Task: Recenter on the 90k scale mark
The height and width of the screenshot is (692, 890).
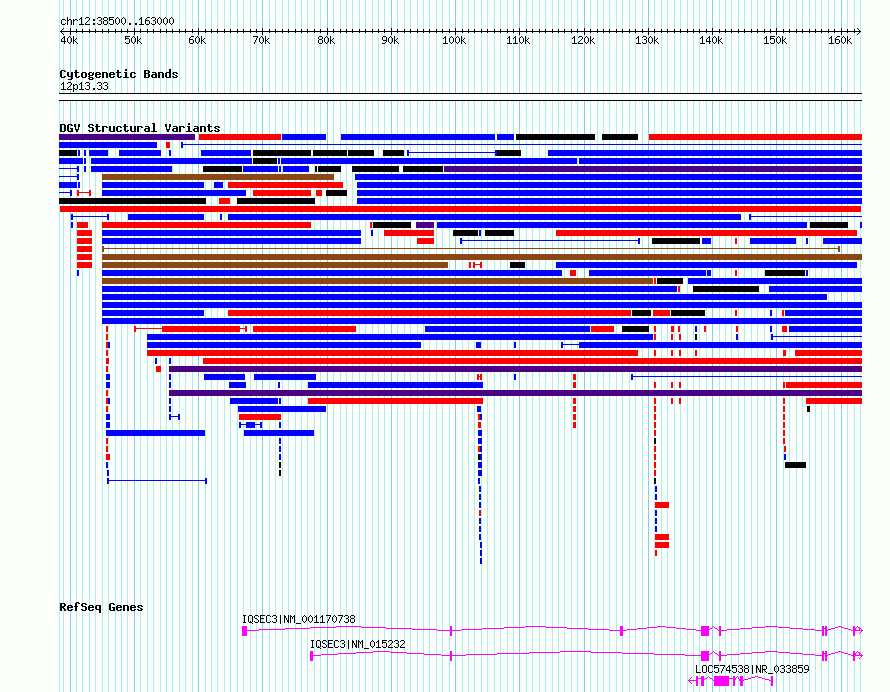Action: click(391, 40)
